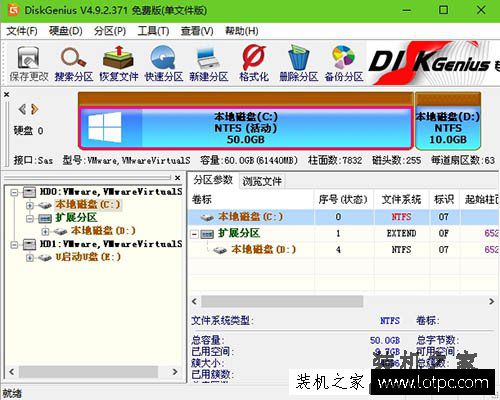Collapse the HD0 disk tree node

pos(14,192)
